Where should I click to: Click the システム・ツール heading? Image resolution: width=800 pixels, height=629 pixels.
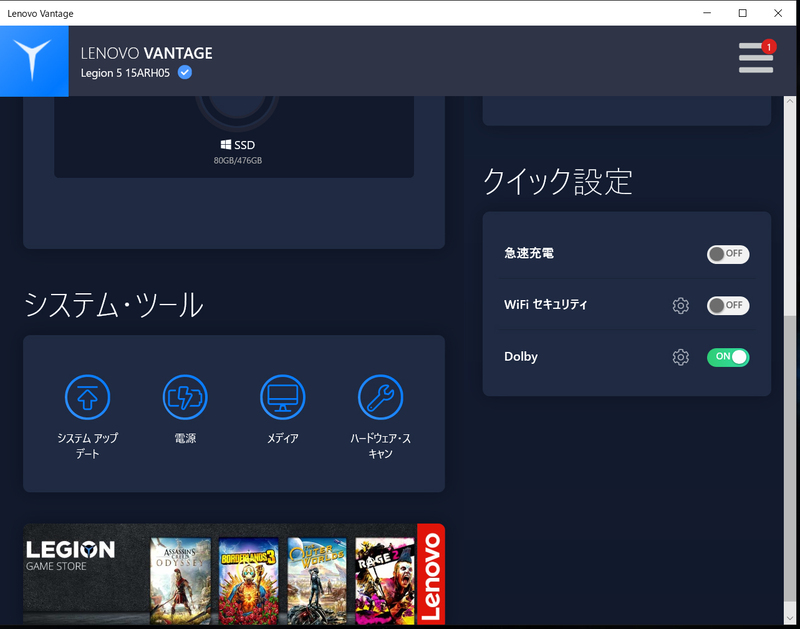[114, 305]
